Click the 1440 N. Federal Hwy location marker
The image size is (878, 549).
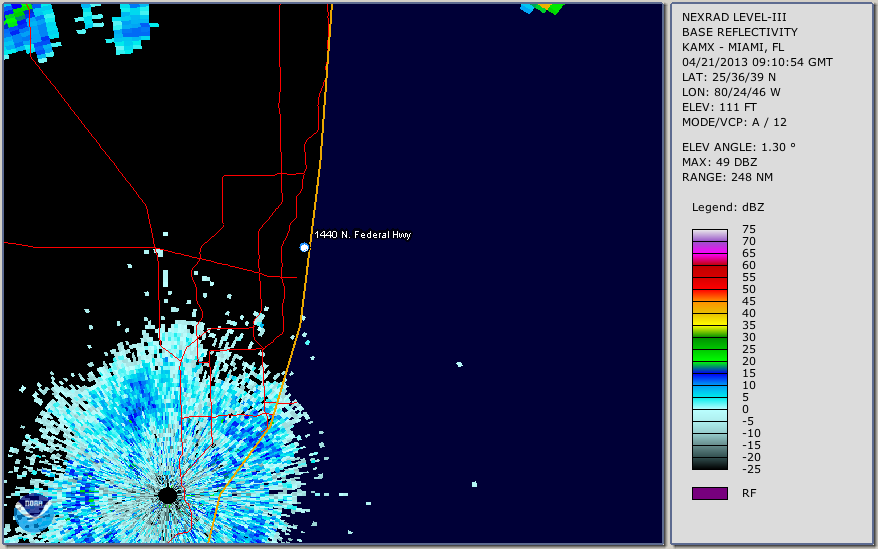coord(304,247)
